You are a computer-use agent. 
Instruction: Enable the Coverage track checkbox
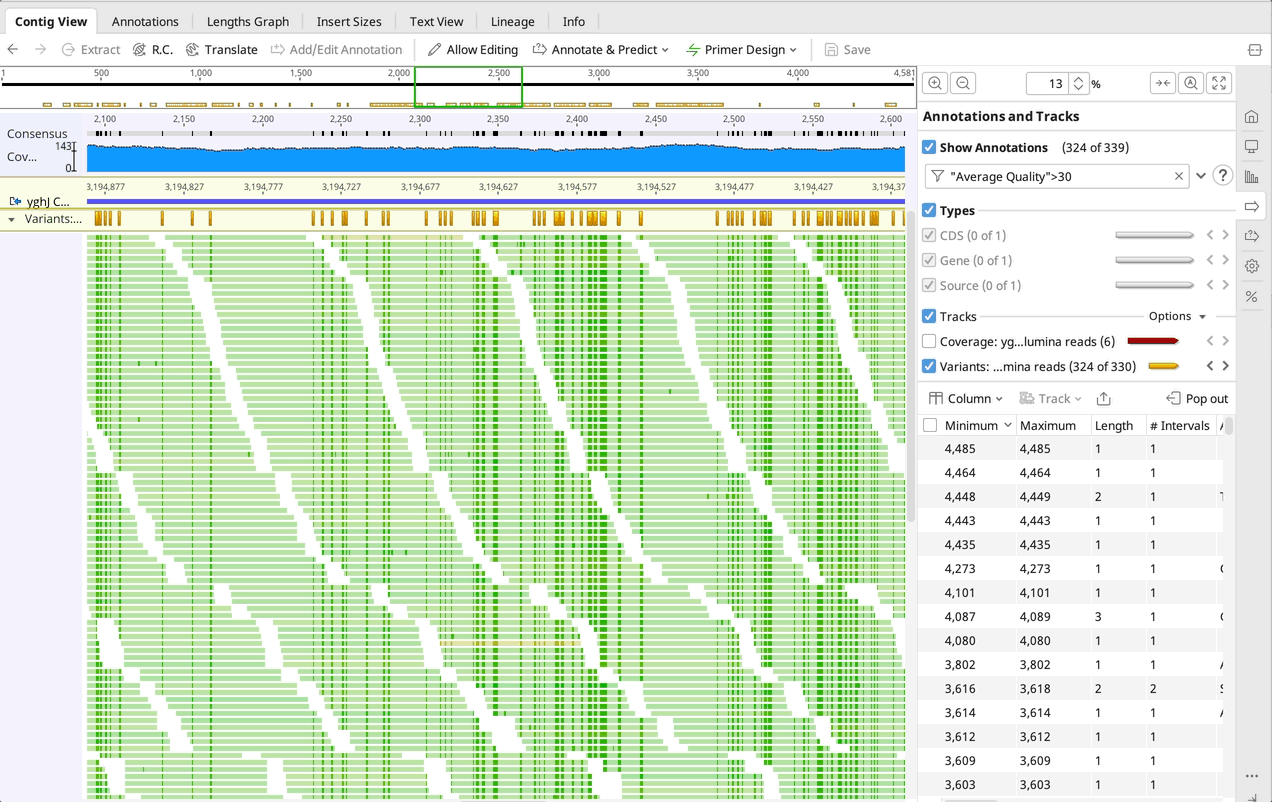(930, 342)
